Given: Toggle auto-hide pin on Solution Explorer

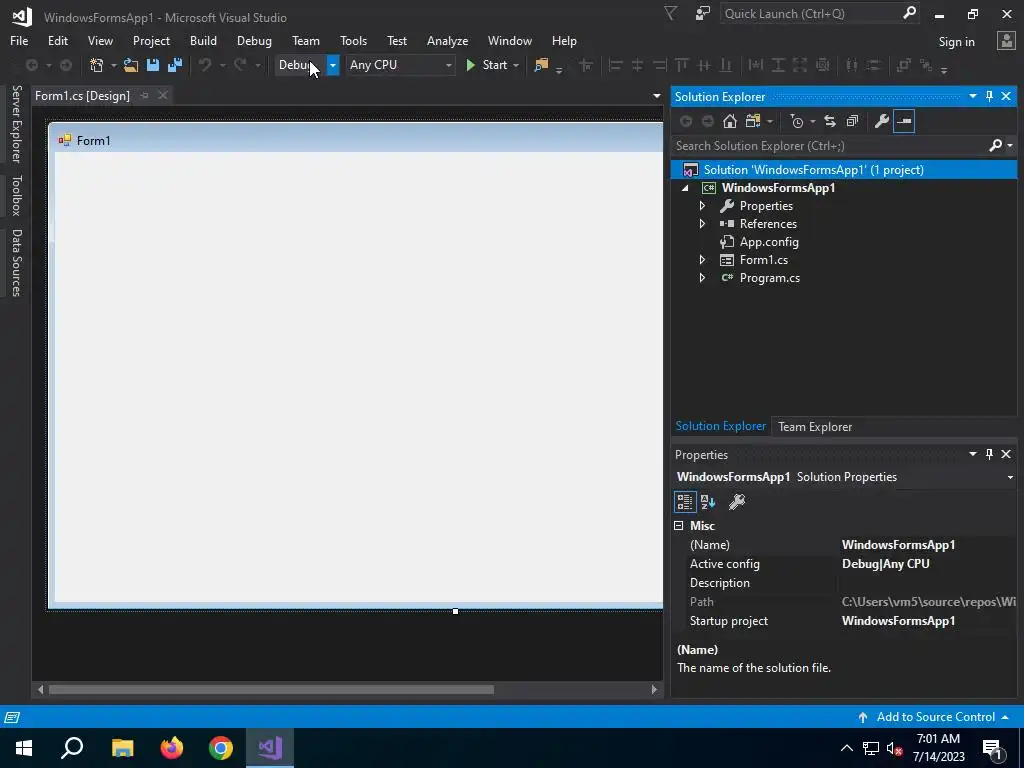Looking at the screenshot, I should [x=989, y=97].
